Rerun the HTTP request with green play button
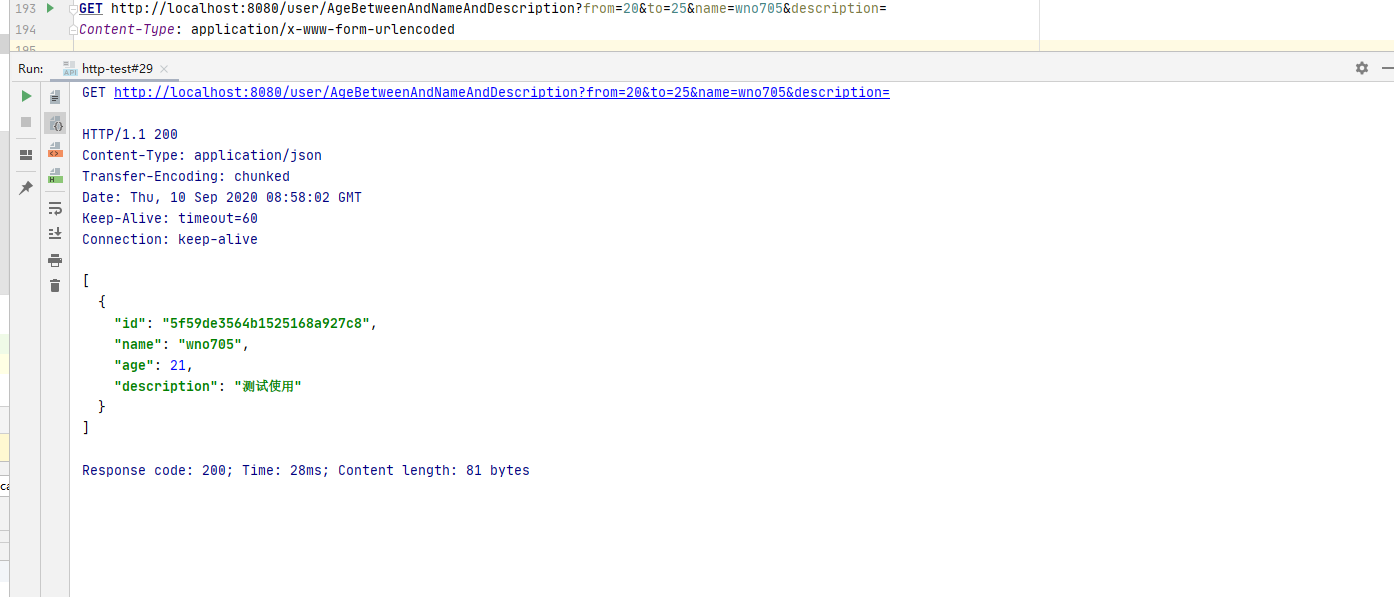The height and width of the screenshot is (597, 1394). pyautogui.click(x=26, y=96)
